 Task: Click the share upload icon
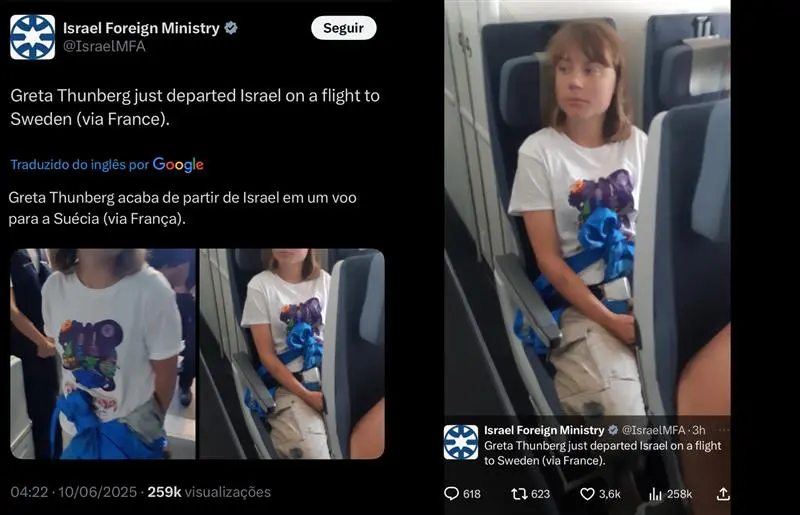(x=723, y=493)
